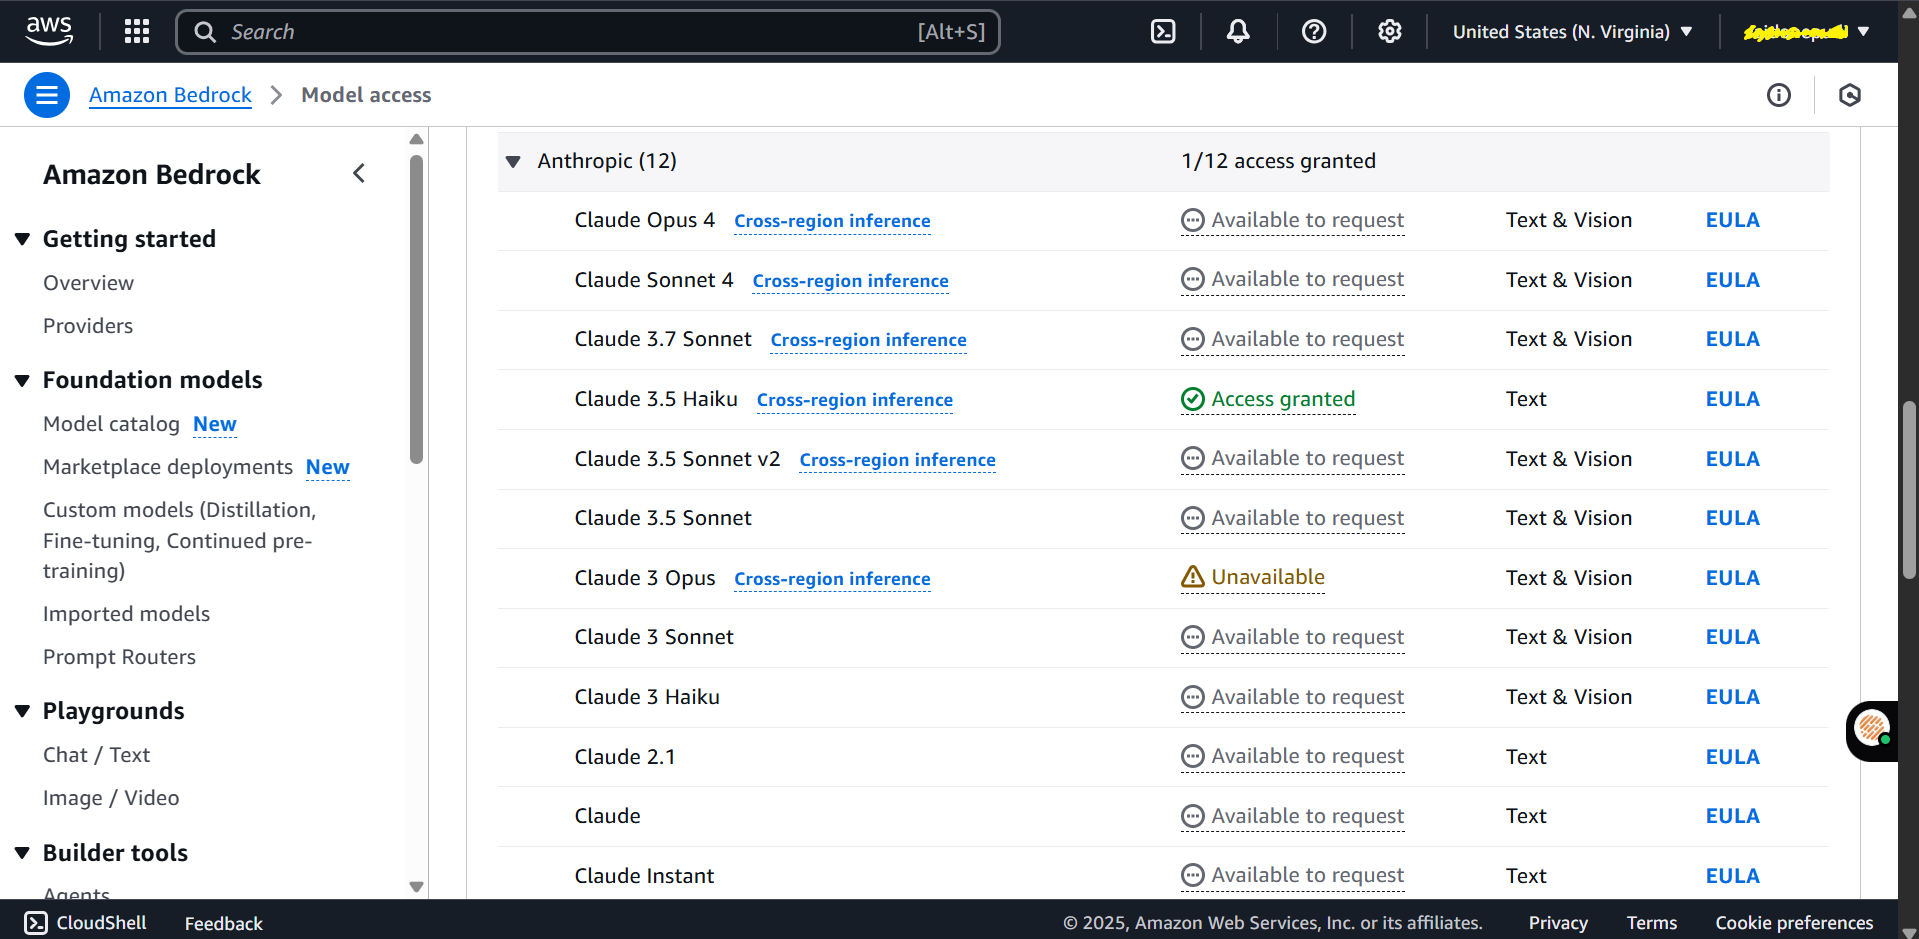Click the status icon for Claude 3 Haiku
This screenshot has width=1919, height=939.
(x=1193, y=697)
